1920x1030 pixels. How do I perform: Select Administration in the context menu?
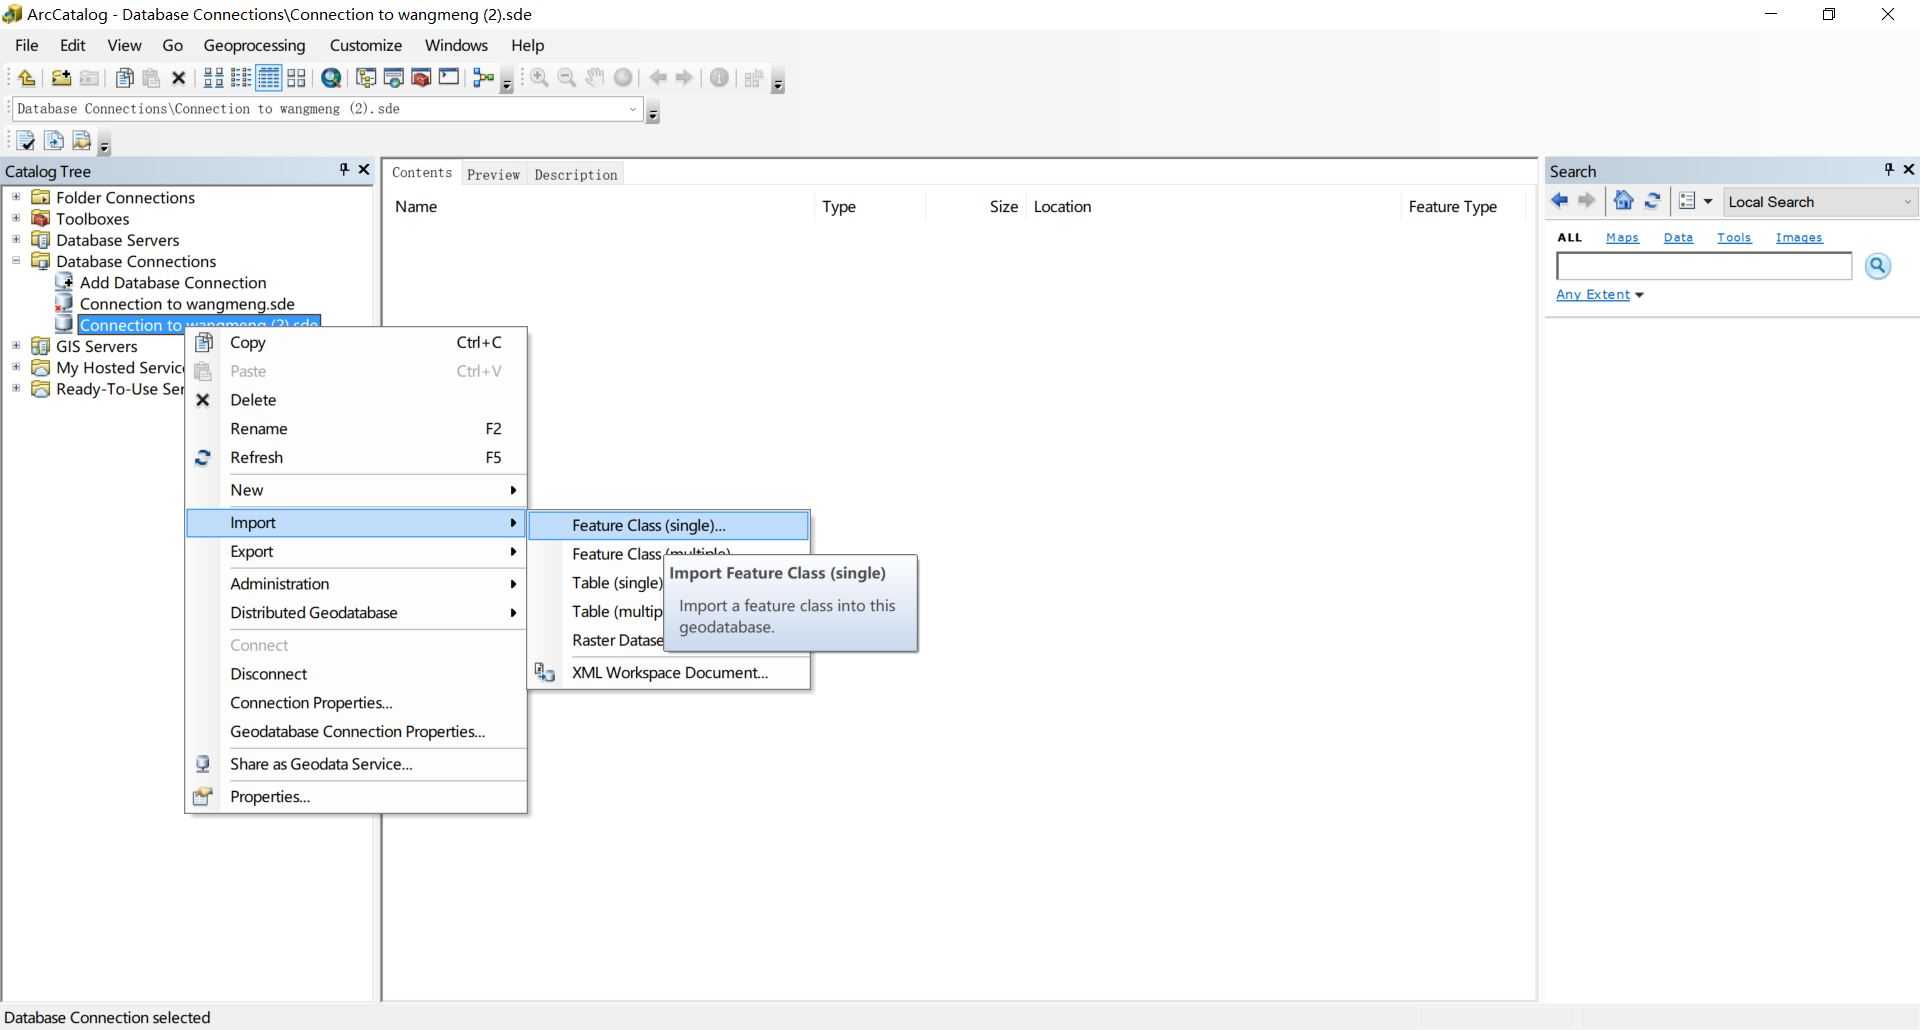(x=356, y=584)
